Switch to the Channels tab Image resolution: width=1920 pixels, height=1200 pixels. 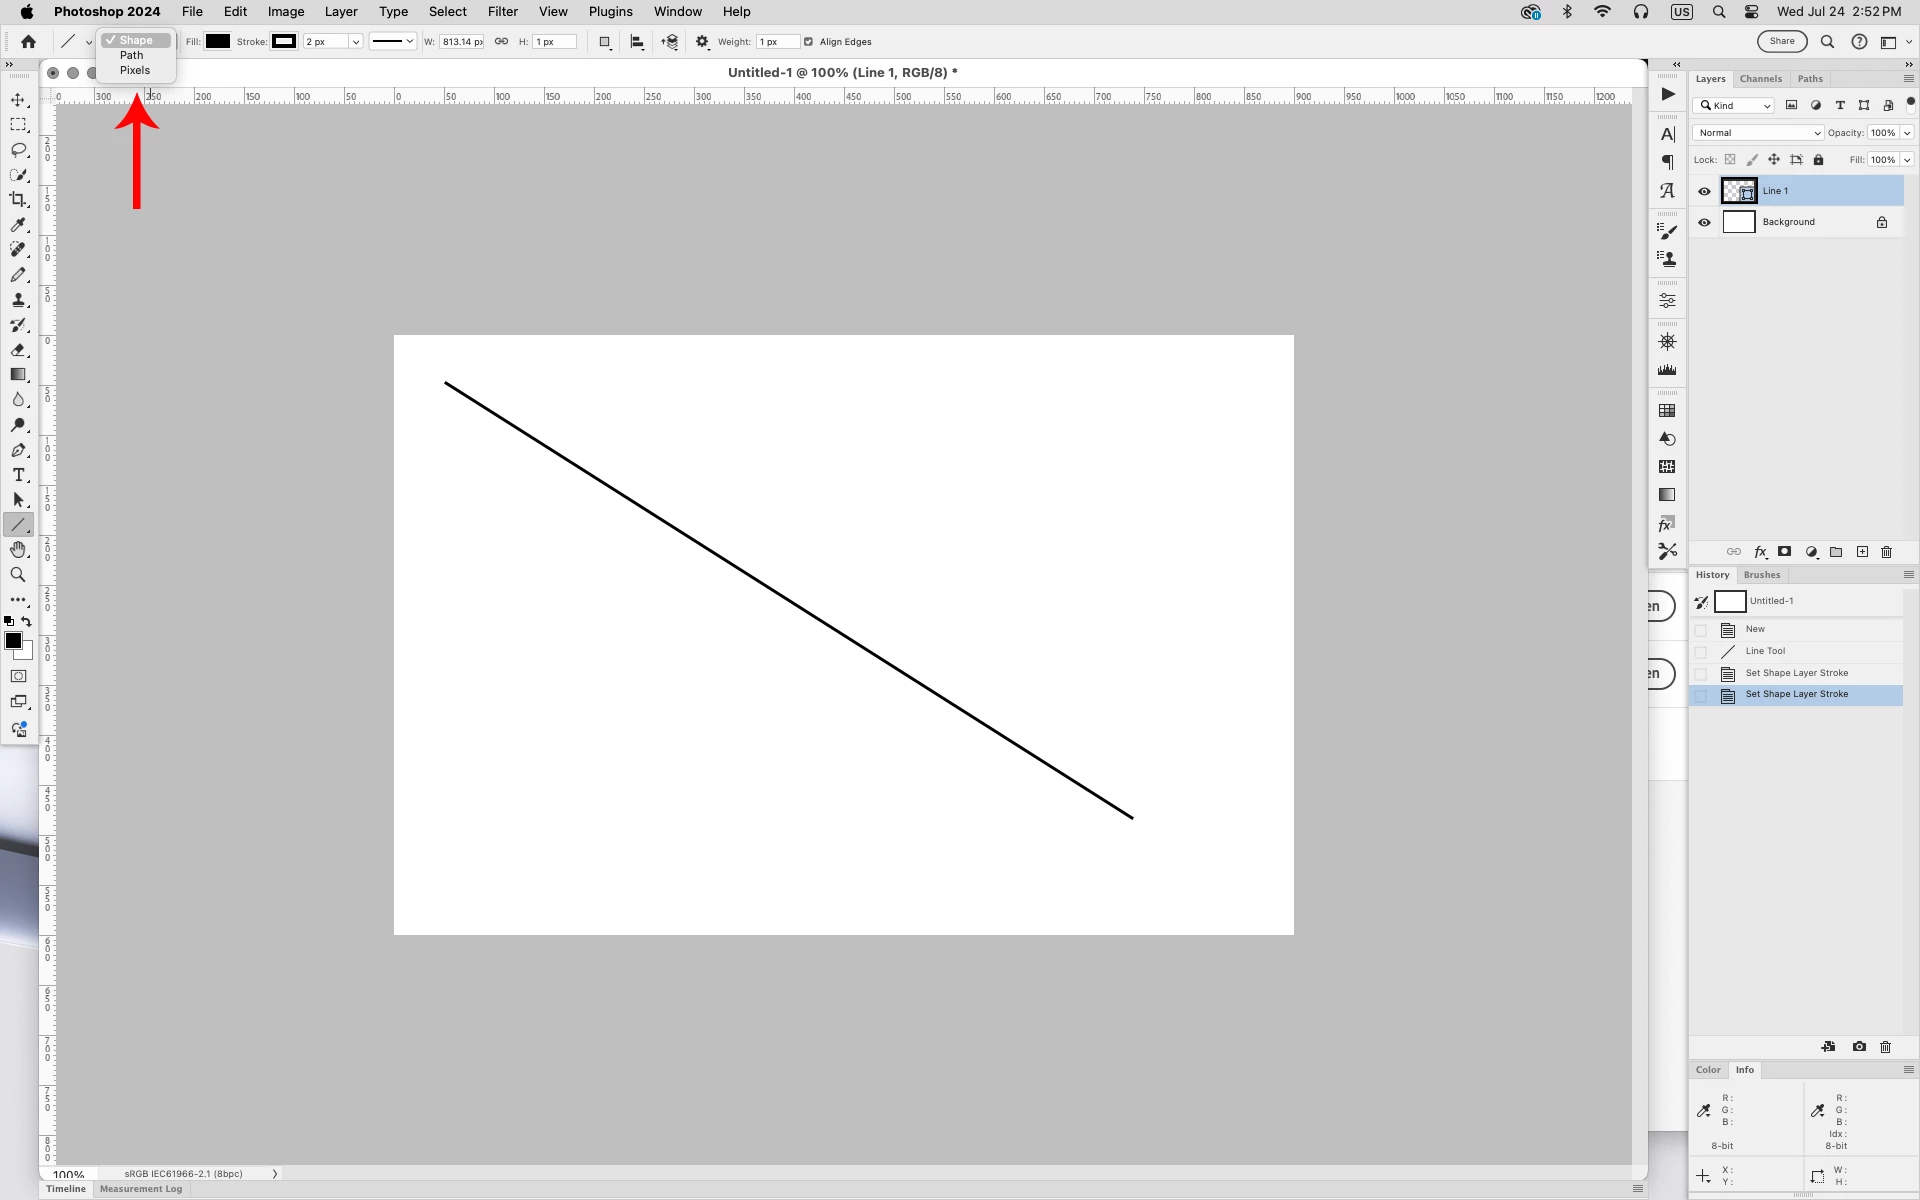(x=1760, y=79)
